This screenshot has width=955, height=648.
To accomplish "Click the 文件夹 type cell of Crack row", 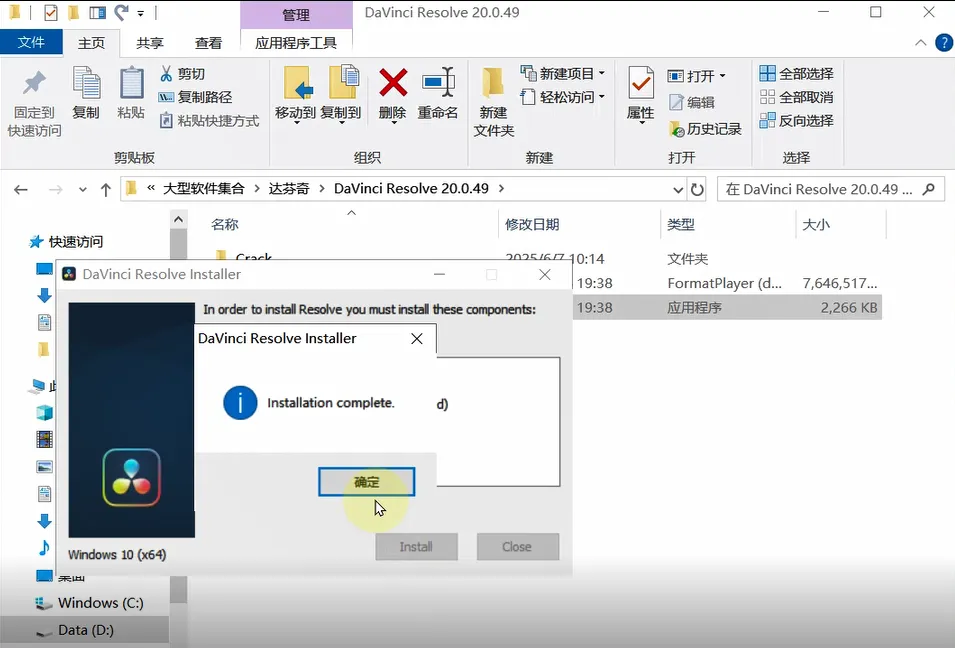I will pos(688,259).
